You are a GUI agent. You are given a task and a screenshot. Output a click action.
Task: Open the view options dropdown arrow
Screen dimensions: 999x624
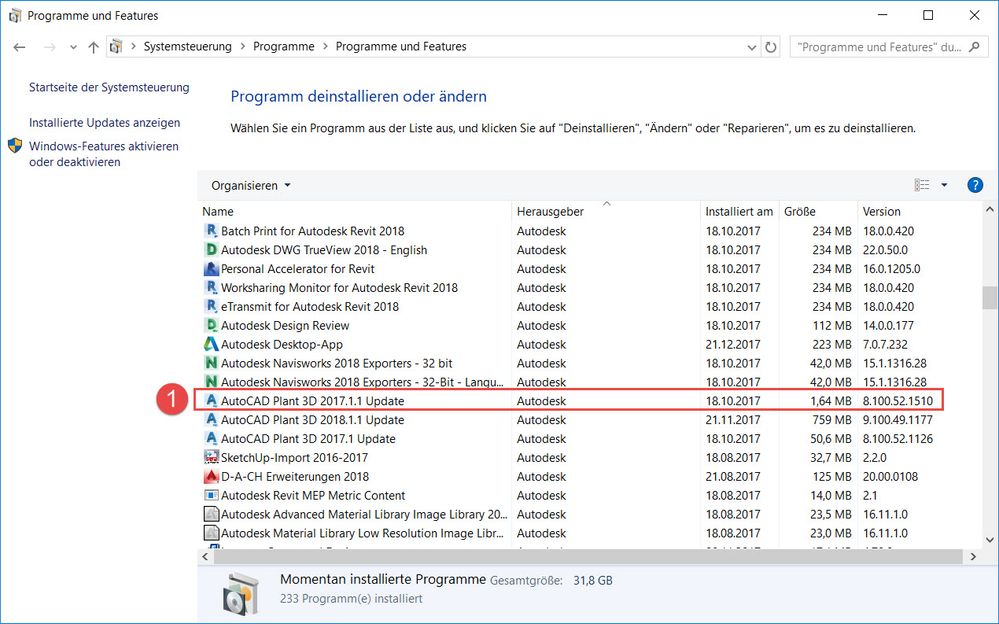pos(944,185)
